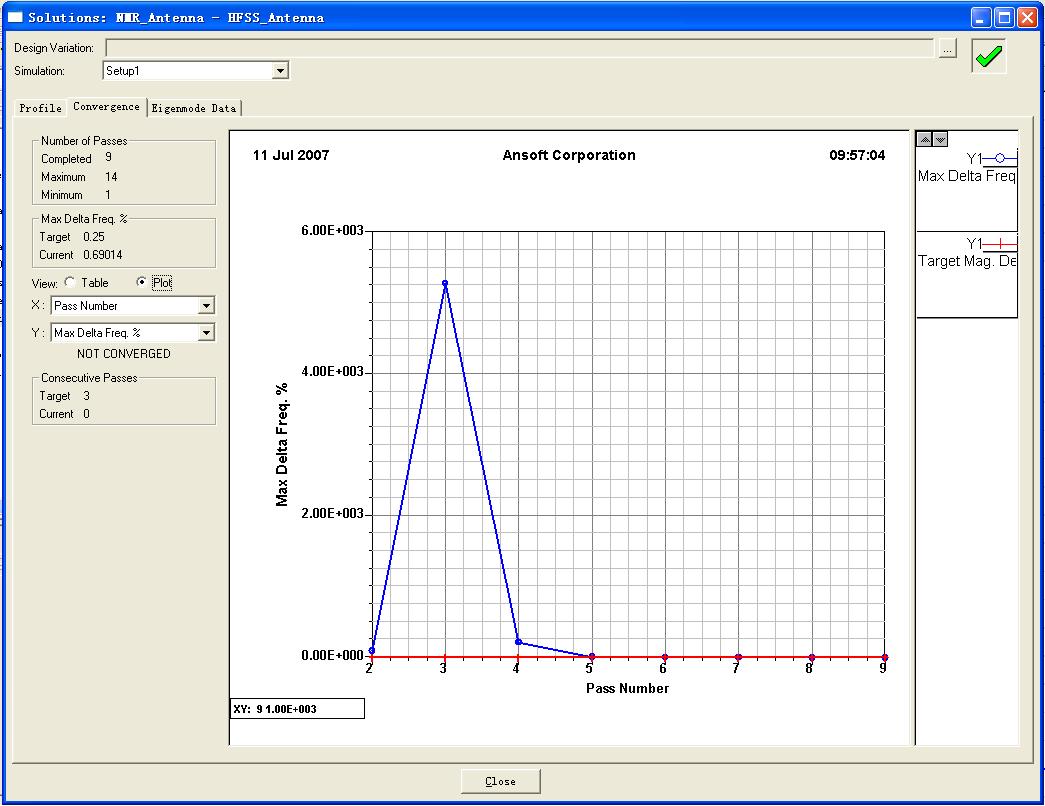Screen dimensions: 1045x806
Task: Click the XY coordinate readout box
Action: tap(297, 709)
